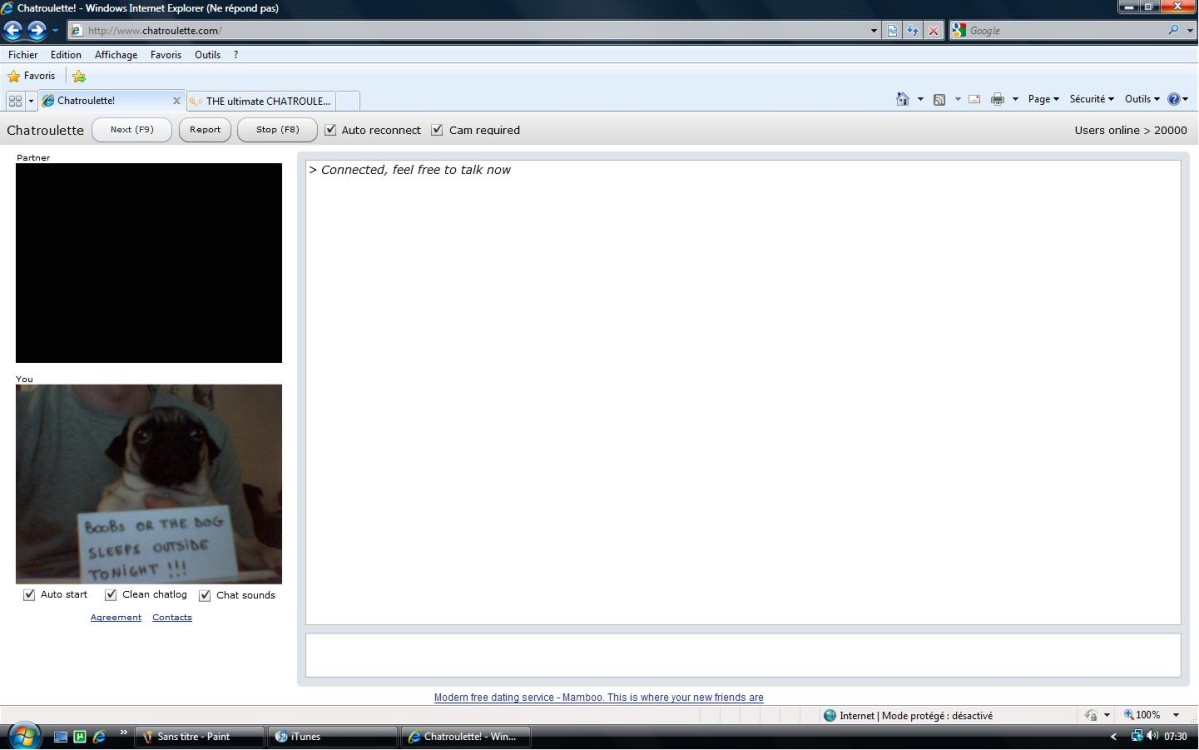The height and width of the screenshot is (750, 1199).
Task: Click the privacy lock icon in status bar
Action: pyautogui.click(x=1091, y=716)
